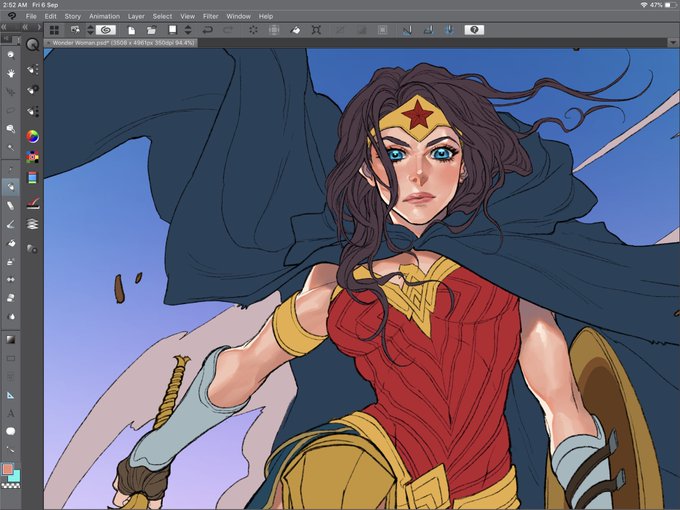Open the Quick Access magnifier palette
Screen dimensions: 680x510
[x=33, y=45]
